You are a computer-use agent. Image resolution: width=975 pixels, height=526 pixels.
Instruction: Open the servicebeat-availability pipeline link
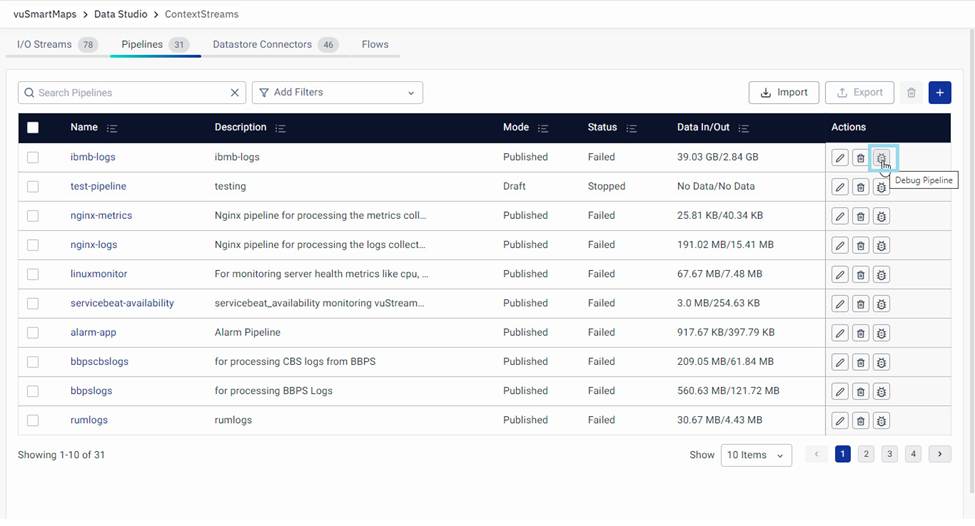pos(122,304)
